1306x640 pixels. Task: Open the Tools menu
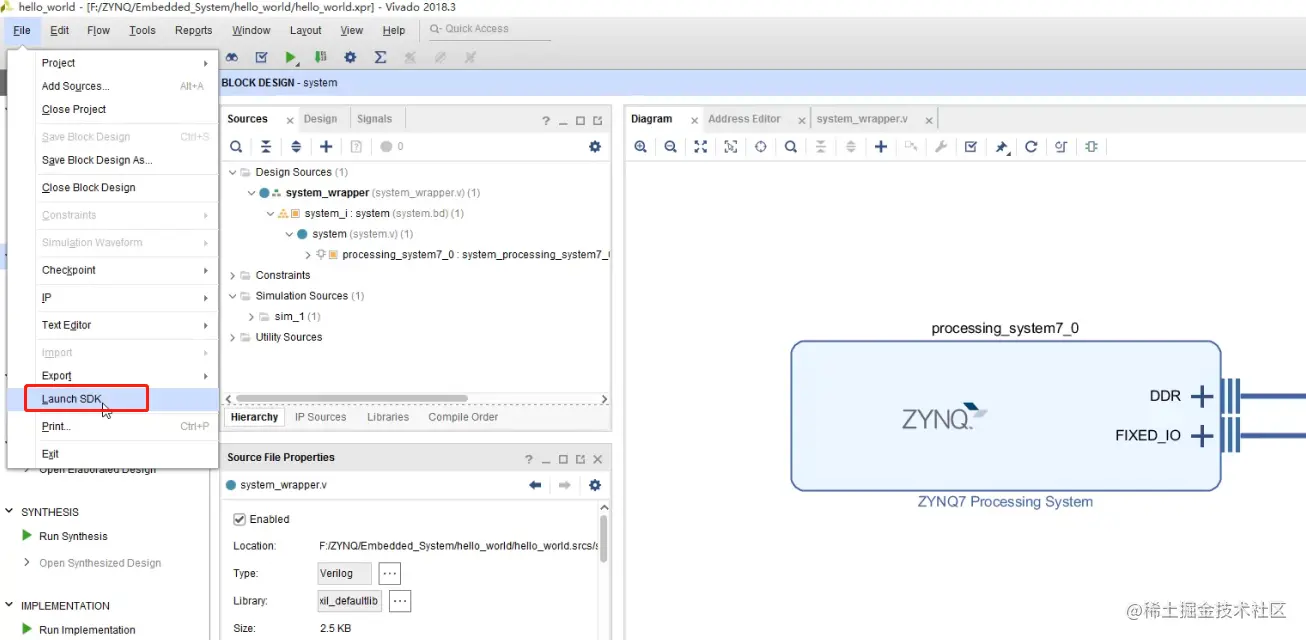pos(142,30)
